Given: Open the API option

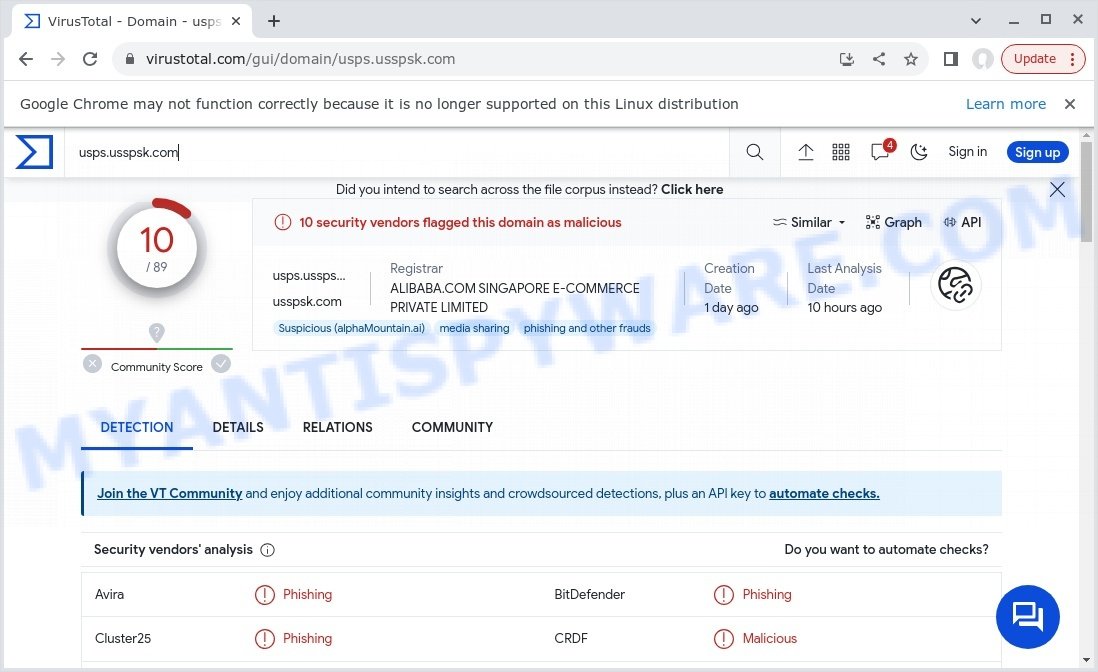Looking at the screenshot, I should pos(962,223).
